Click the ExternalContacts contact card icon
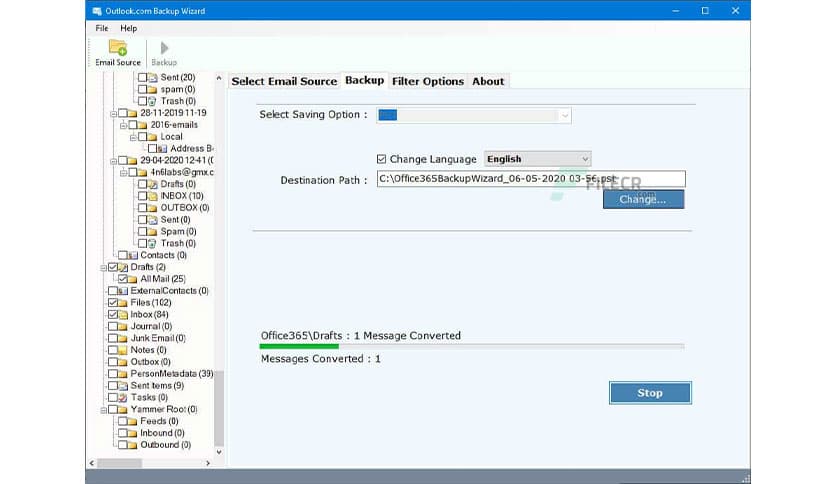The height and width of the screenshot is (484, 836). point(123,291)
